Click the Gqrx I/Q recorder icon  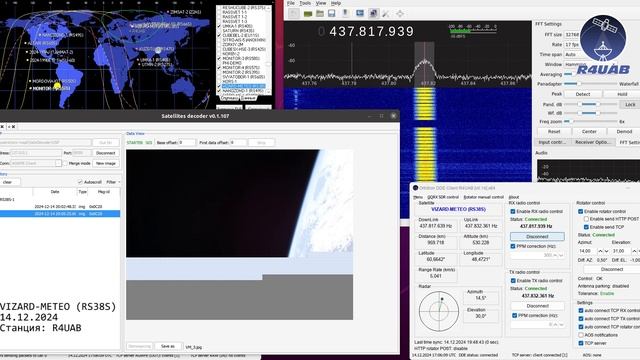point(345,13)
